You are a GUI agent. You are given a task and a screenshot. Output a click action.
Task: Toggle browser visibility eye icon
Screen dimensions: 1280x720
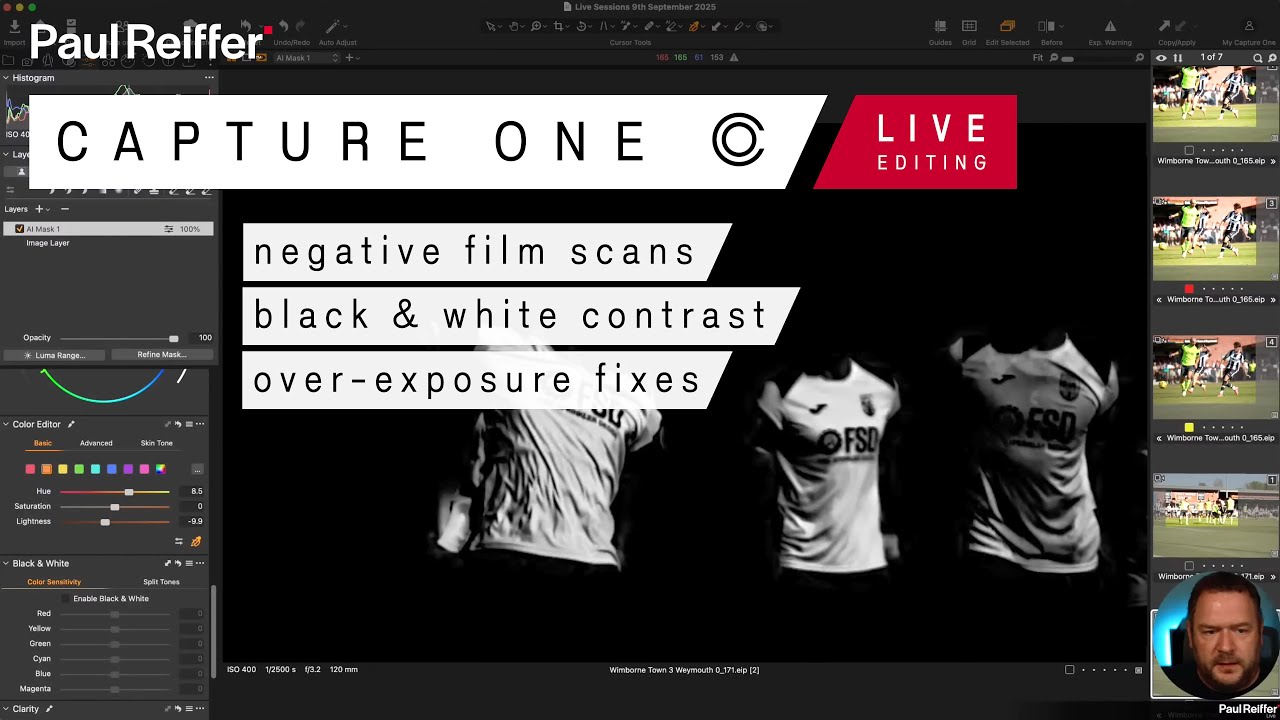click(x=1161, y=58)
